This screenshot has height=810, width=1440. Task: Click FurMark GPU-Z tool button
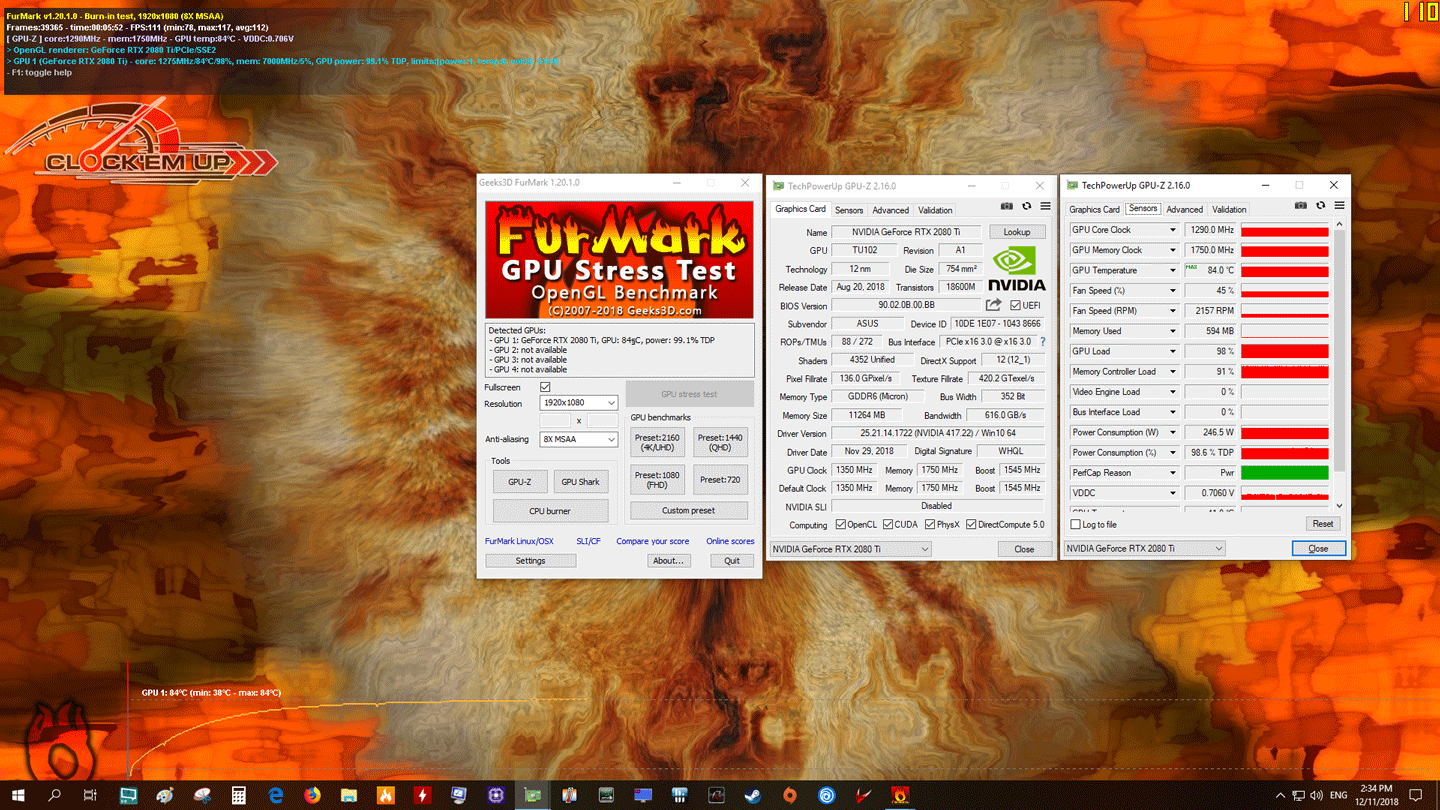pos(520,481)
